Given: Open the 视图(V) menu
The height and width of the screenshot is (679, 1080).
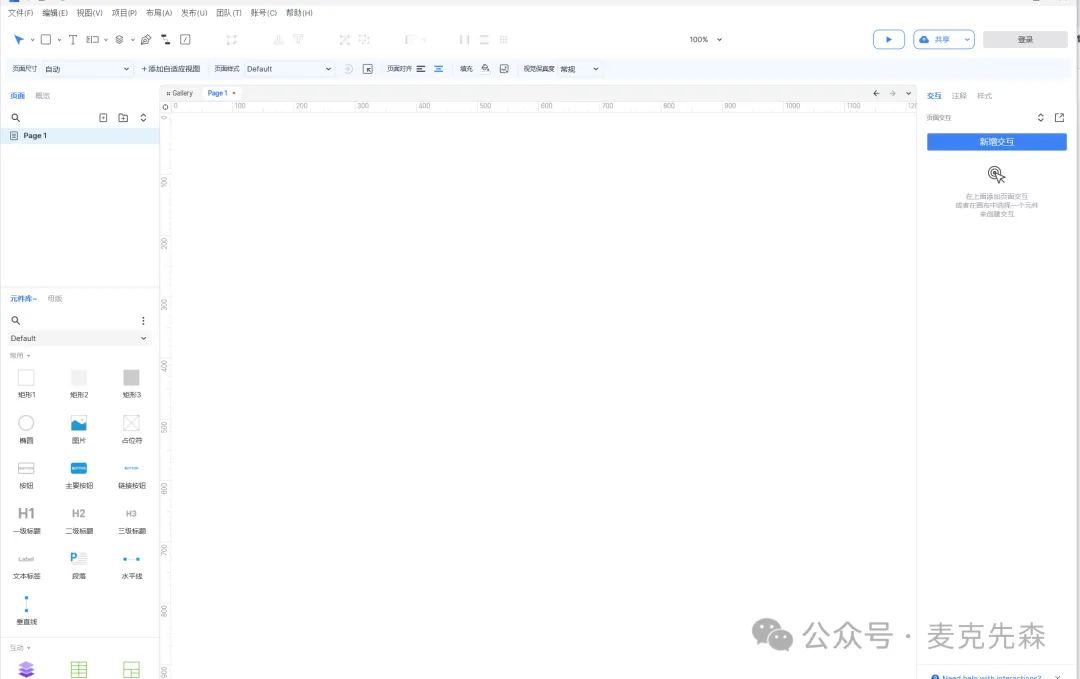Looking at the screenshot, I should 90,13.
